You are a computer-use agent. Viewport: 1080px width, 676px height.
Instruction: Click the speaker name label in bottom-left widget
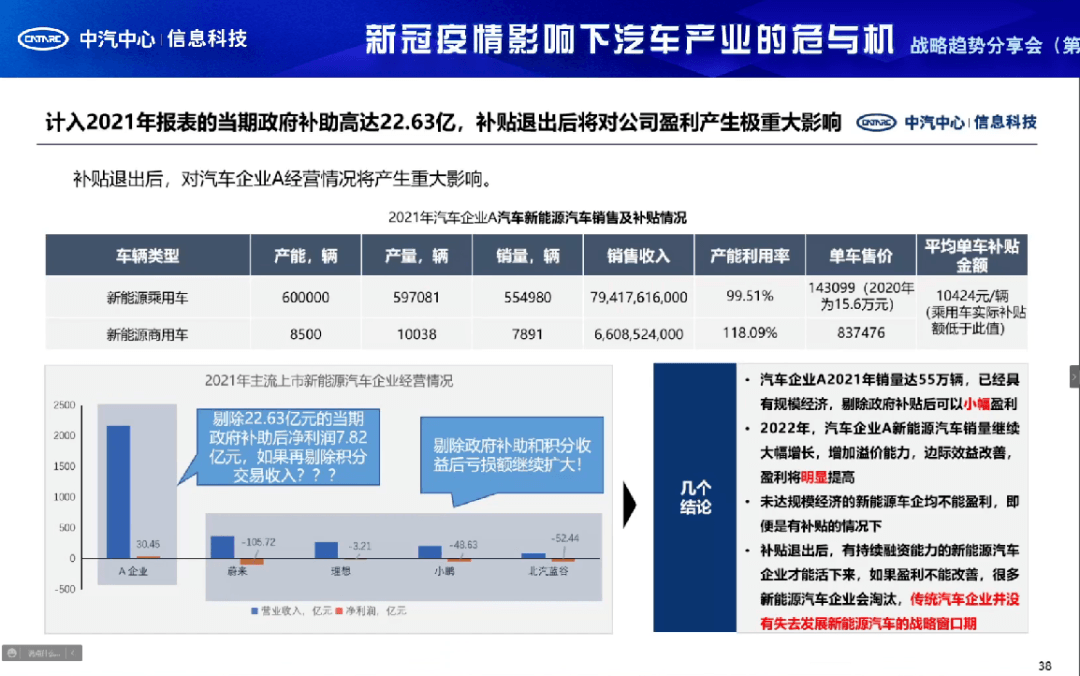(43, 653)
